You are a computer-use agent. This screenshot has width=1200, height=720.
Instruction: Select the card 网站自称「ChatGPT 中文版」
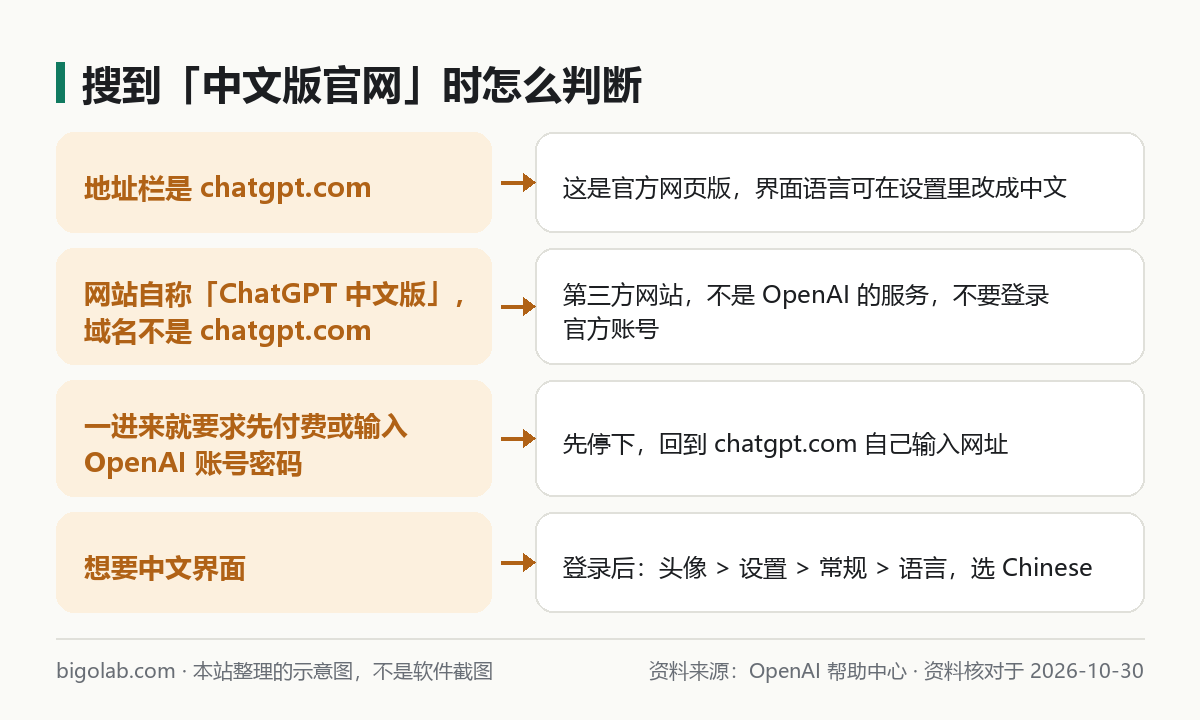tap(274, 307)
